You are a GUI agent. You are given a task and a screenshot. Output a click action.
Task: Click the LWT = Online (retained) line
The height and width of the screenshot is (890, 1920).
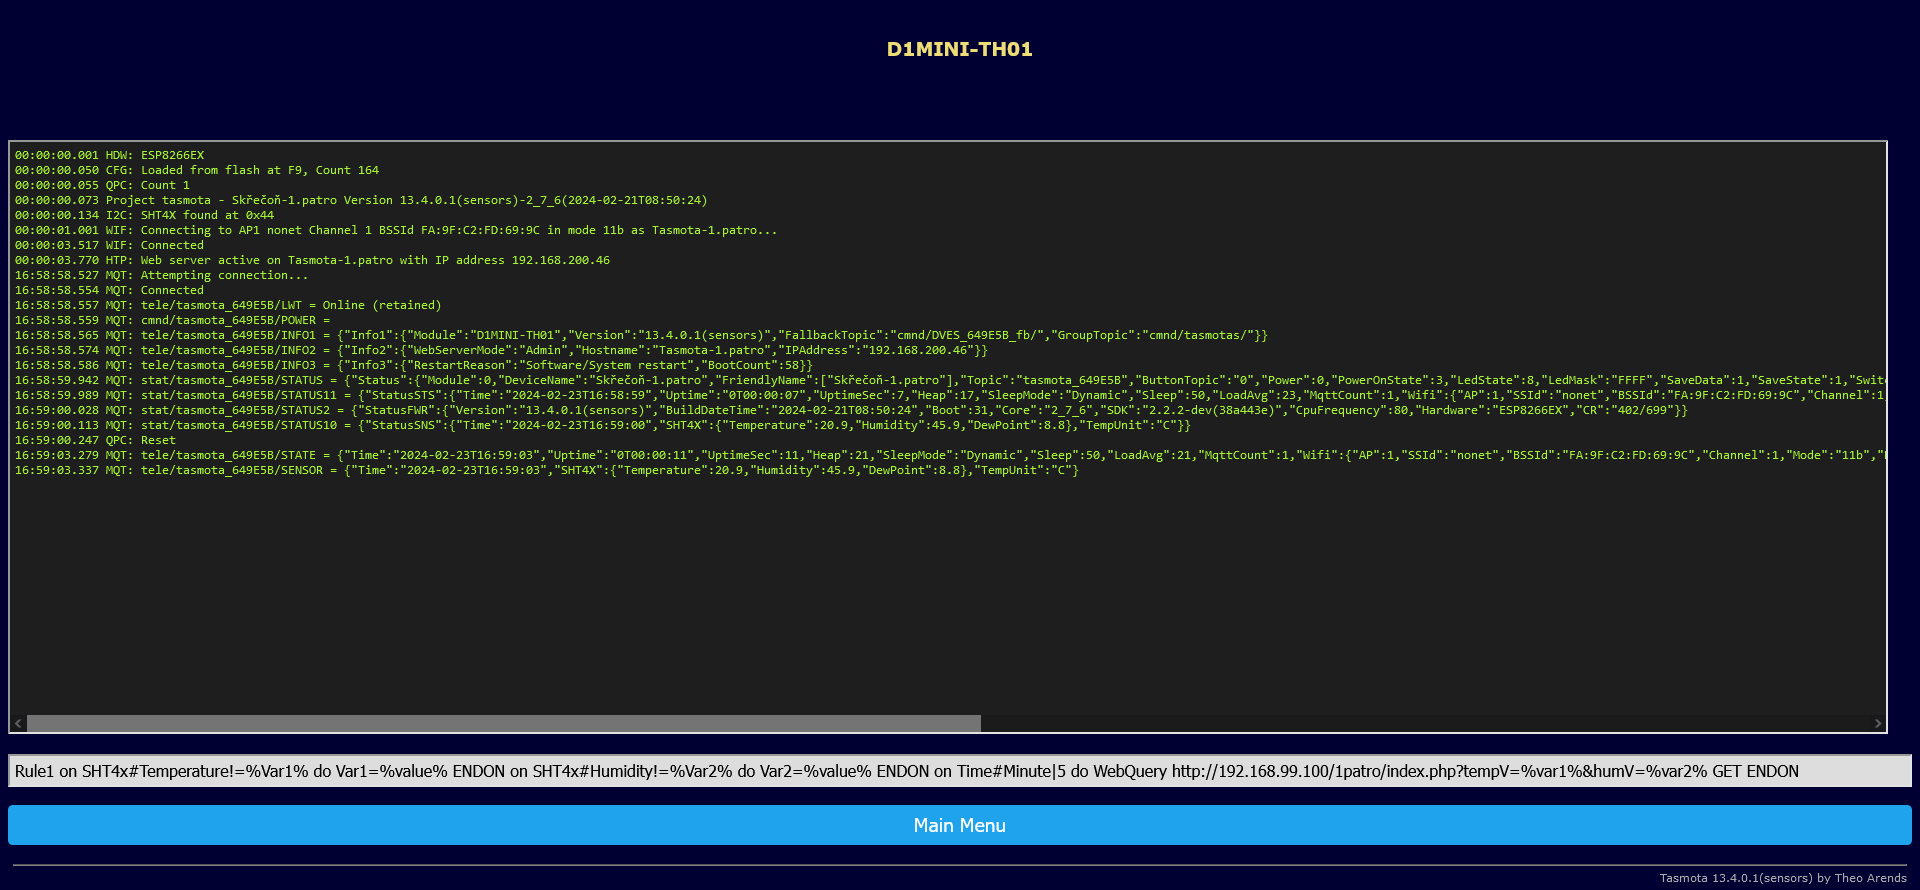pos(228,305)
